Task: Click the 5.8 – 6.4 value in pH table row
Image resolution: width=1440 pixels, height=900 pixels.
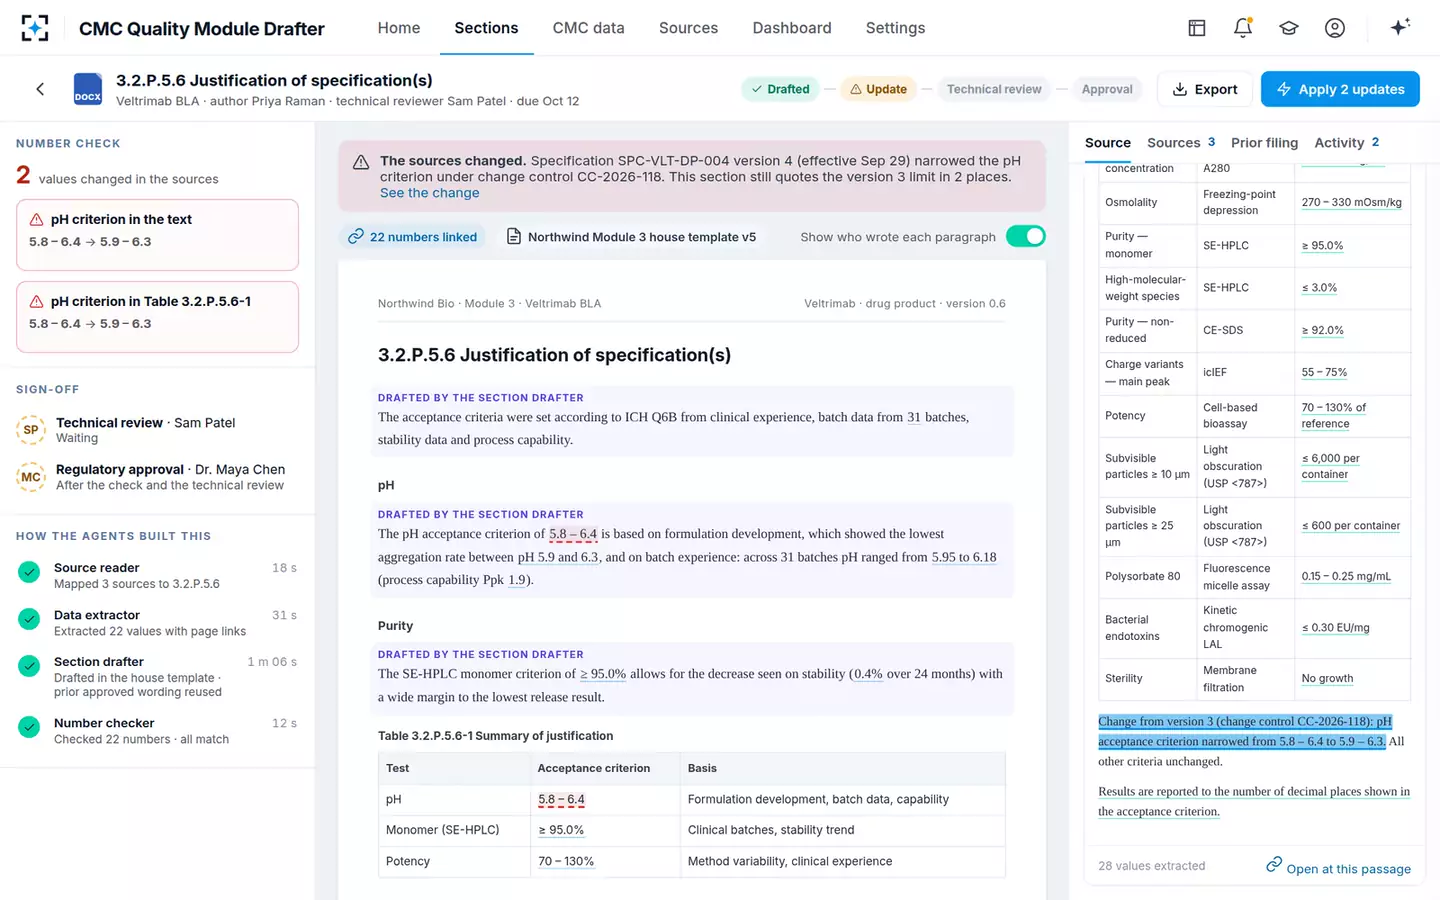Action: coord(561,799)
